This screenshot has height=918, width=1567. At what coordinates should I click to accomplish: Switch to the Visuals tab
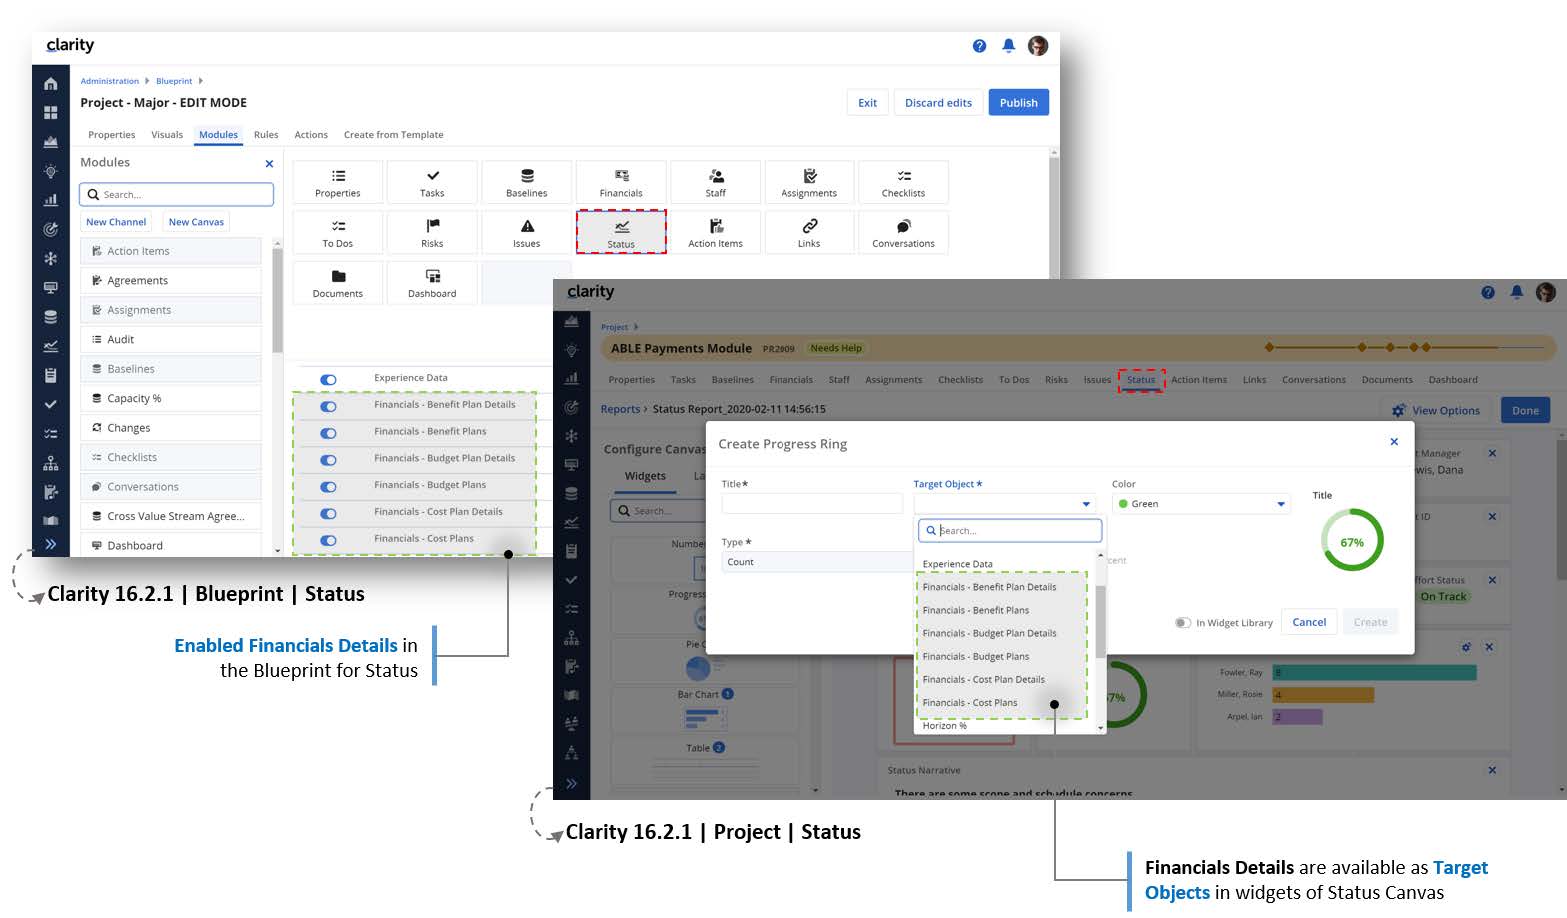(x=167, y=135)
